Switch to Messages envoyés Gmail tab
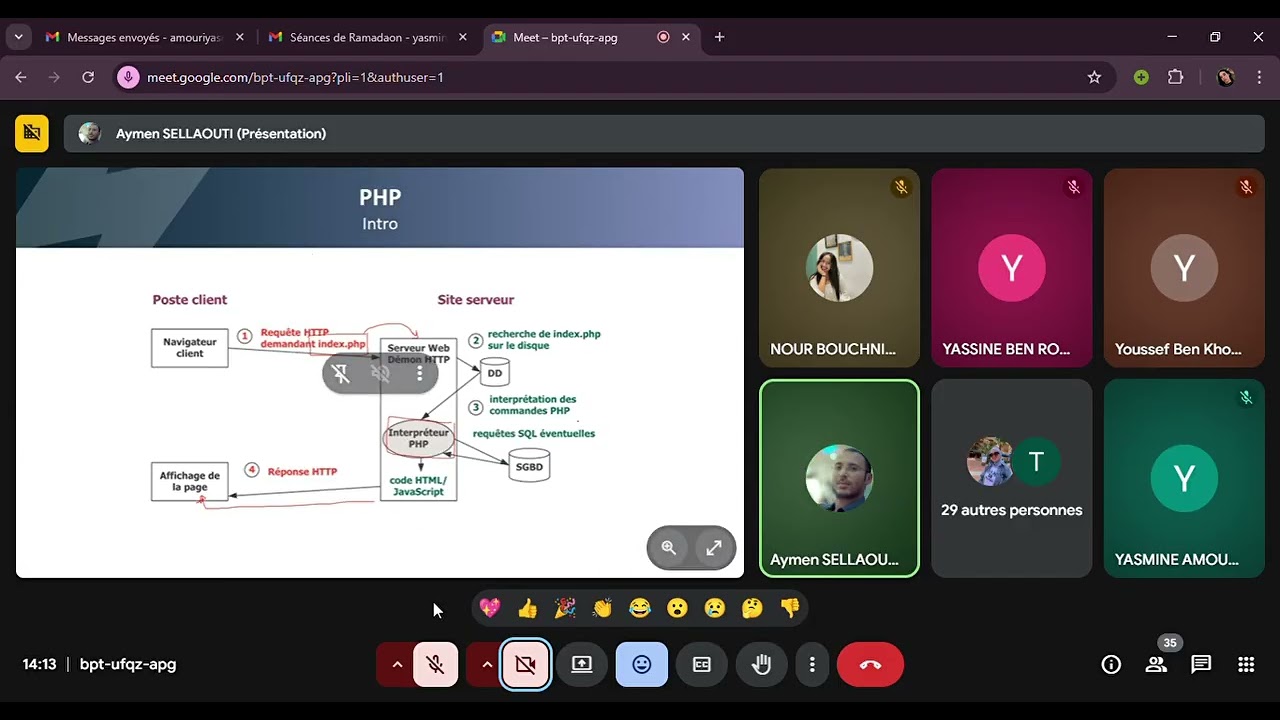This screenshot has width=1280, height=720. pos(144,37)
